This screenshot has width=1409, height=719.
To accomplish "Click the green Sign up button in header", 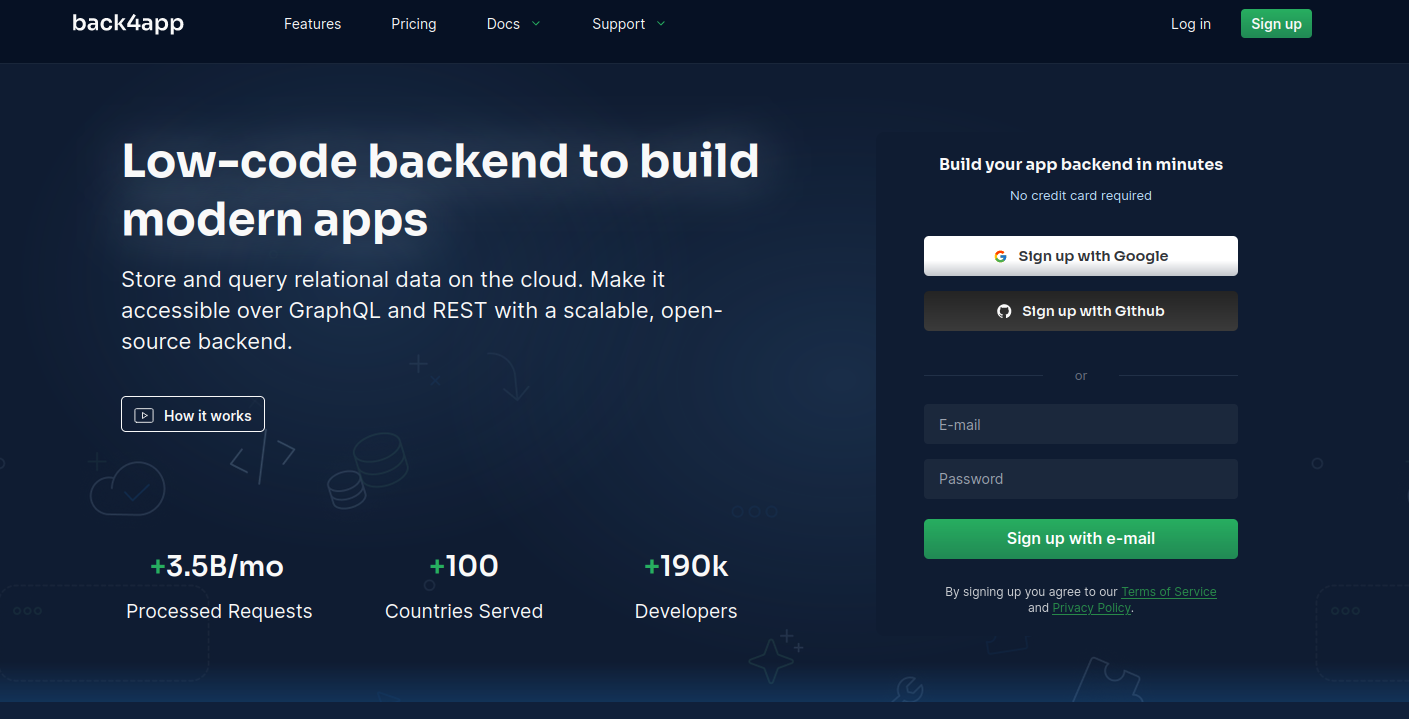I will pyautogui.click(x=1276, y=23).
